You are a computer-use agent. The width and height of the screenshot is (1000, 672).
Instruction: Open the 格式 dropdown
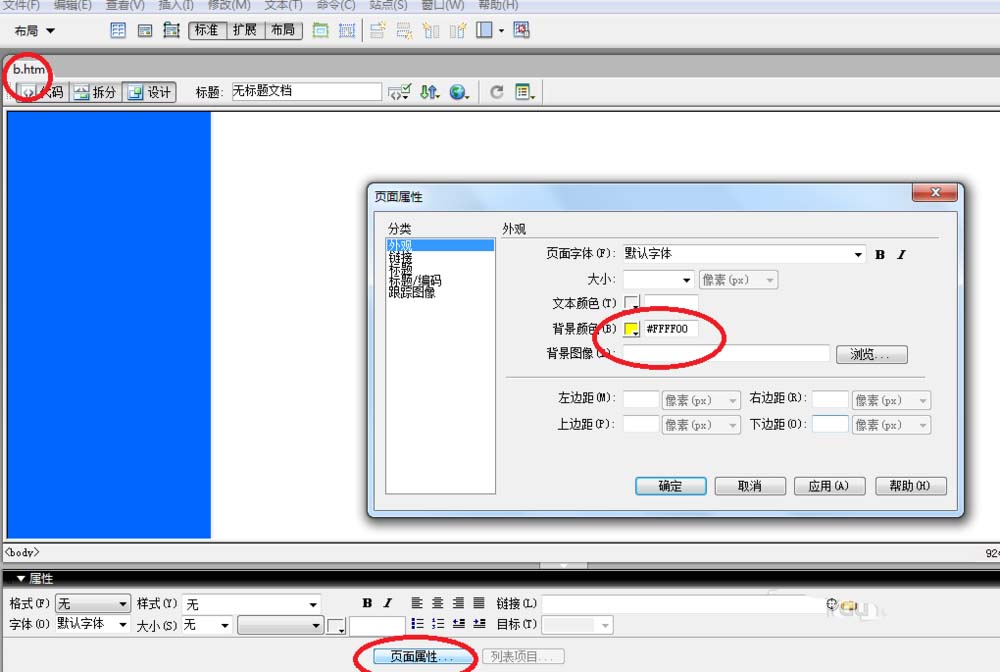click(93, 603)
